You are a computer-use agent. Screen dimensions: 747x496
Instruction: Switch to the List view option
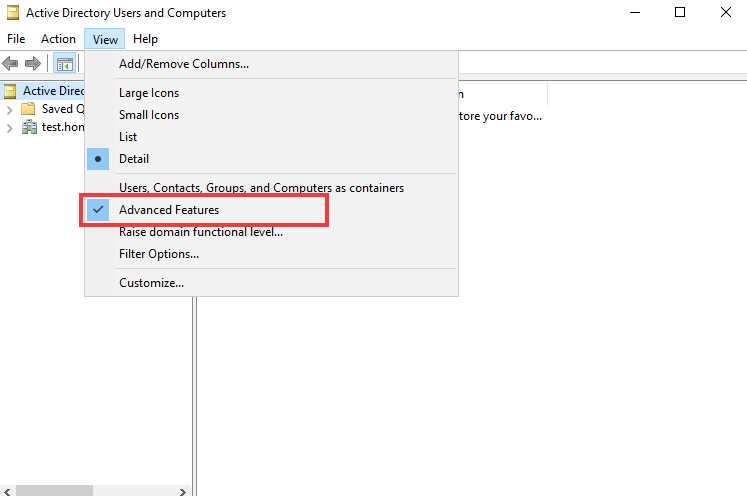click(x=128, y=137)
